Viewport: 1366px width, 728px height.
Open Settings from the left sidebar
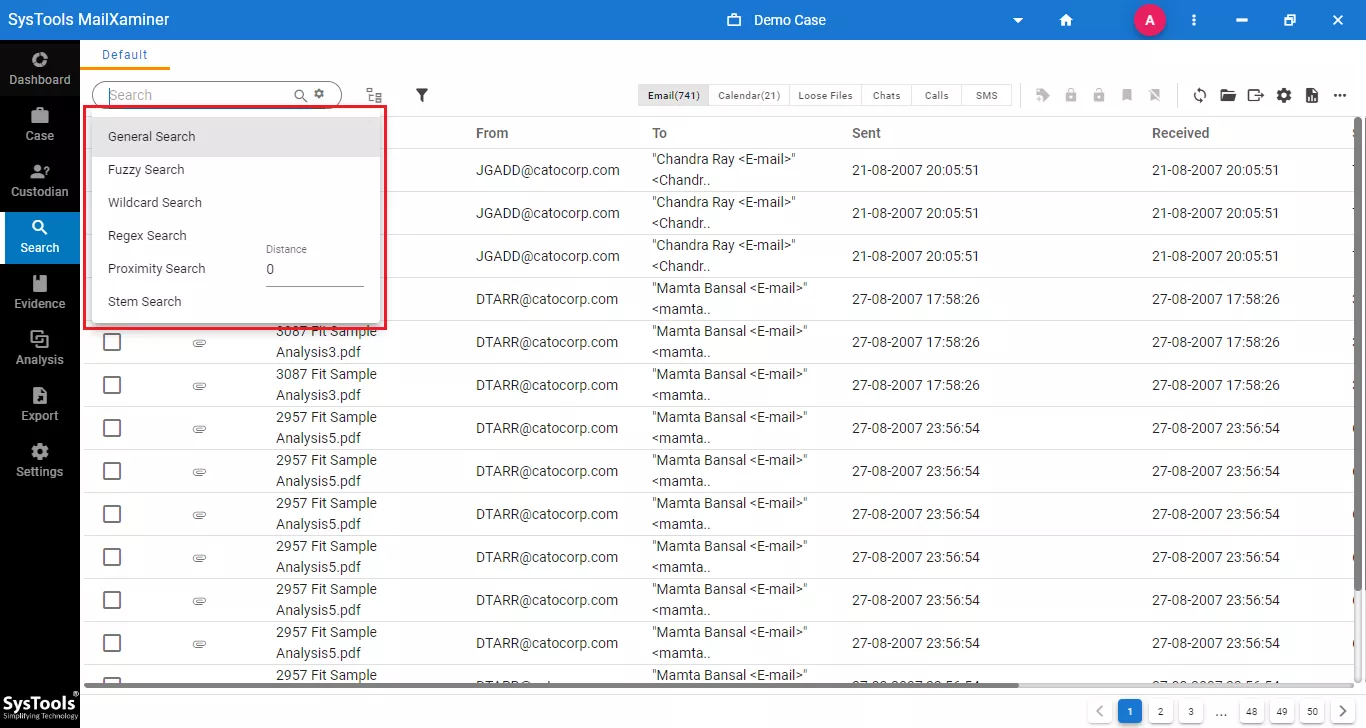(40, 461)
